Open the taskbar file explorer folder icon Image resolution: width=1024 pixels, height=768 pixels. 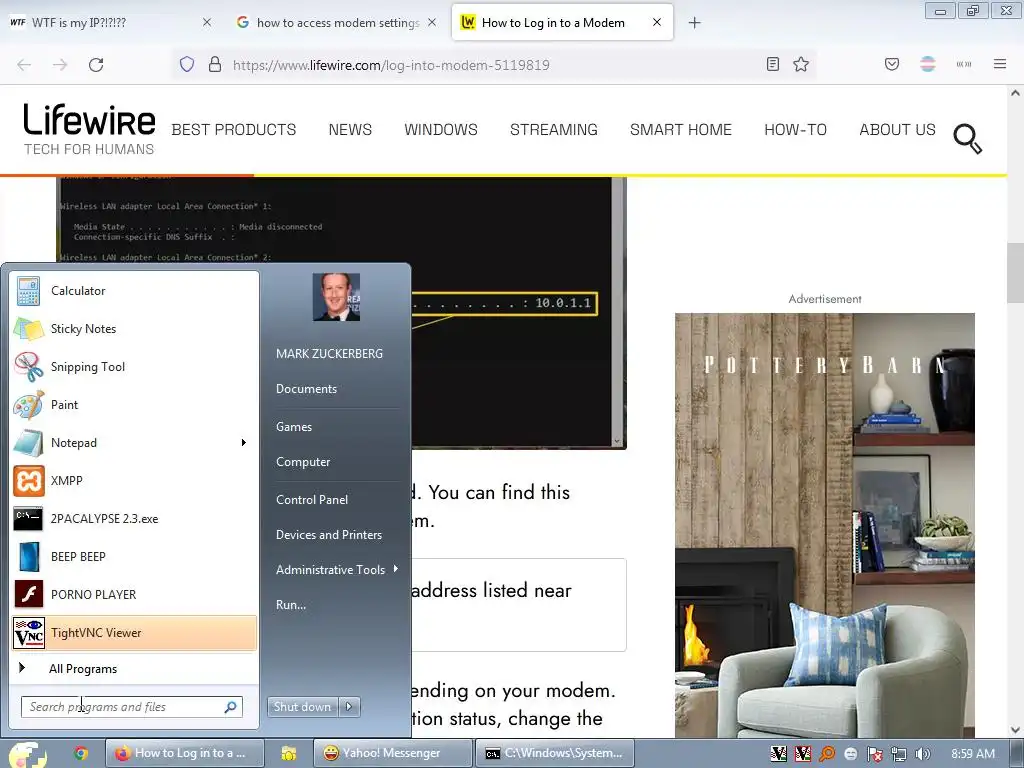pos(288,754)
